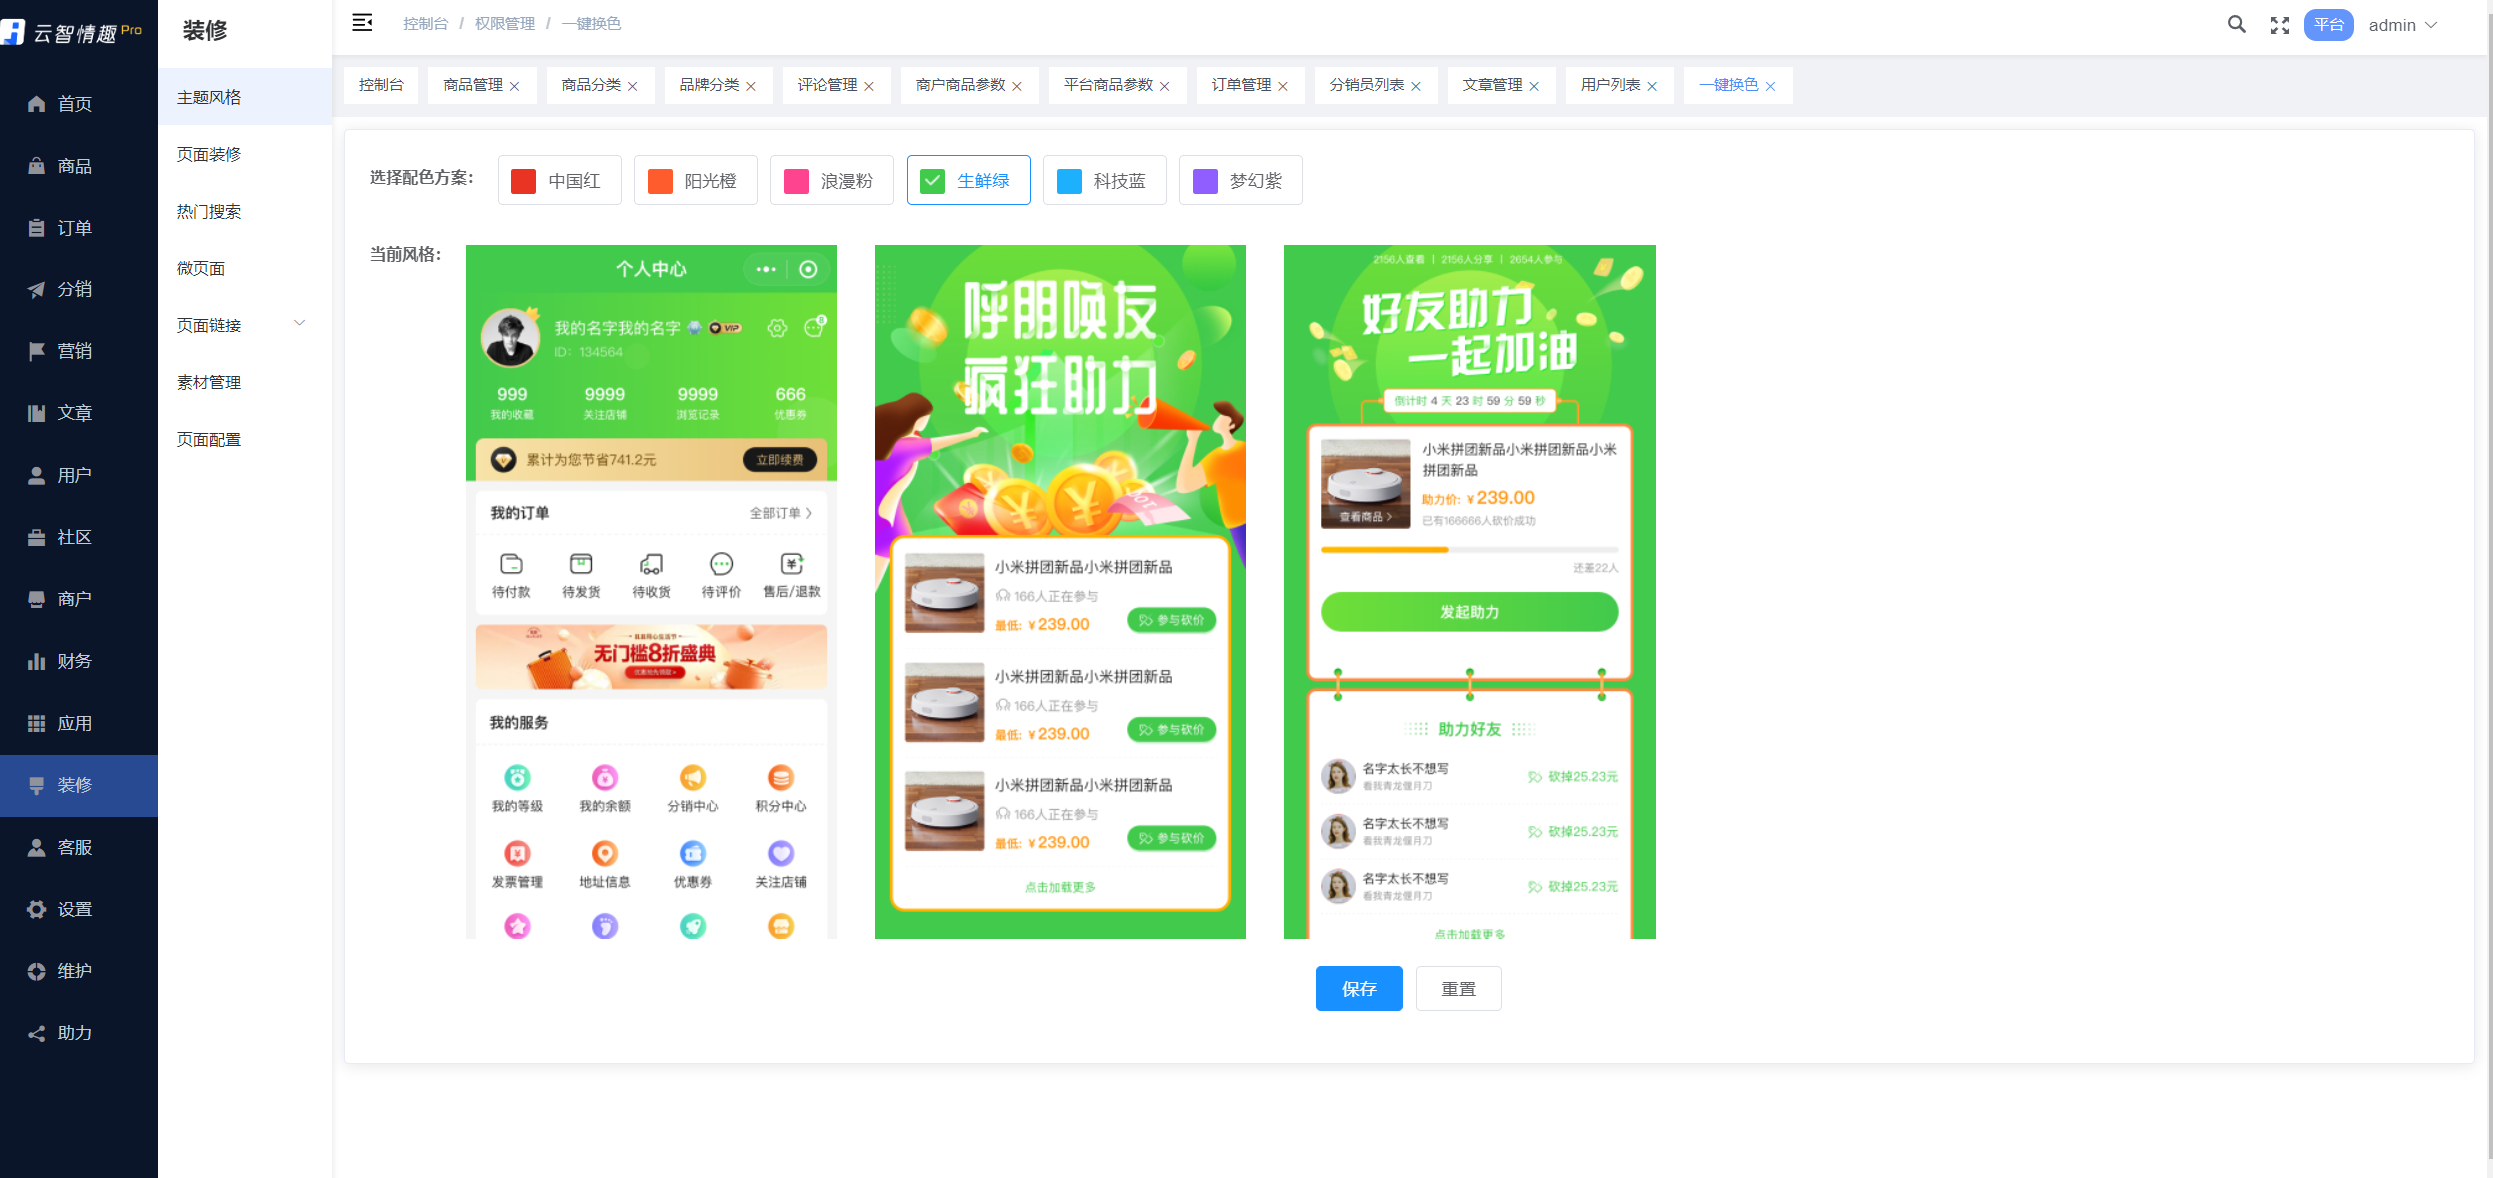Open 客服 section in sidebar
Viewport: 2493px width, 1178px height.
(74, 847)
